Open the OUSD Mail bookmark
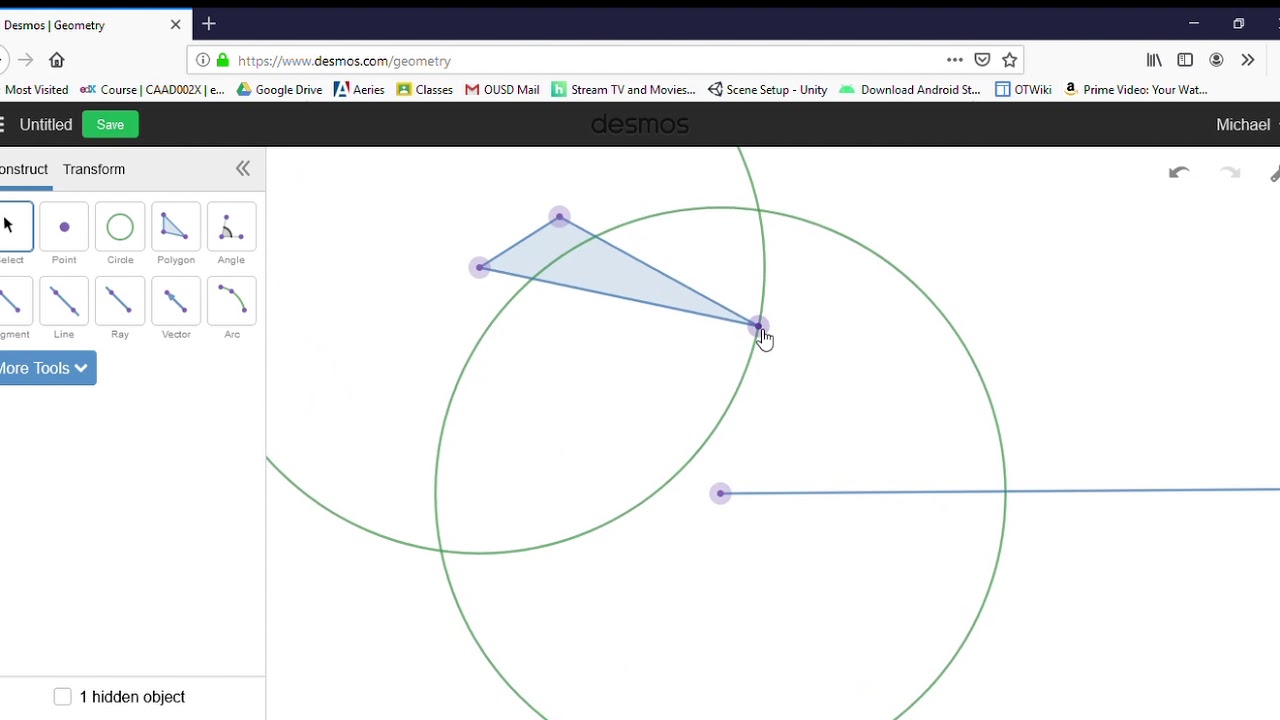The height and width of the screenshot is (720, 1280). 502,89
